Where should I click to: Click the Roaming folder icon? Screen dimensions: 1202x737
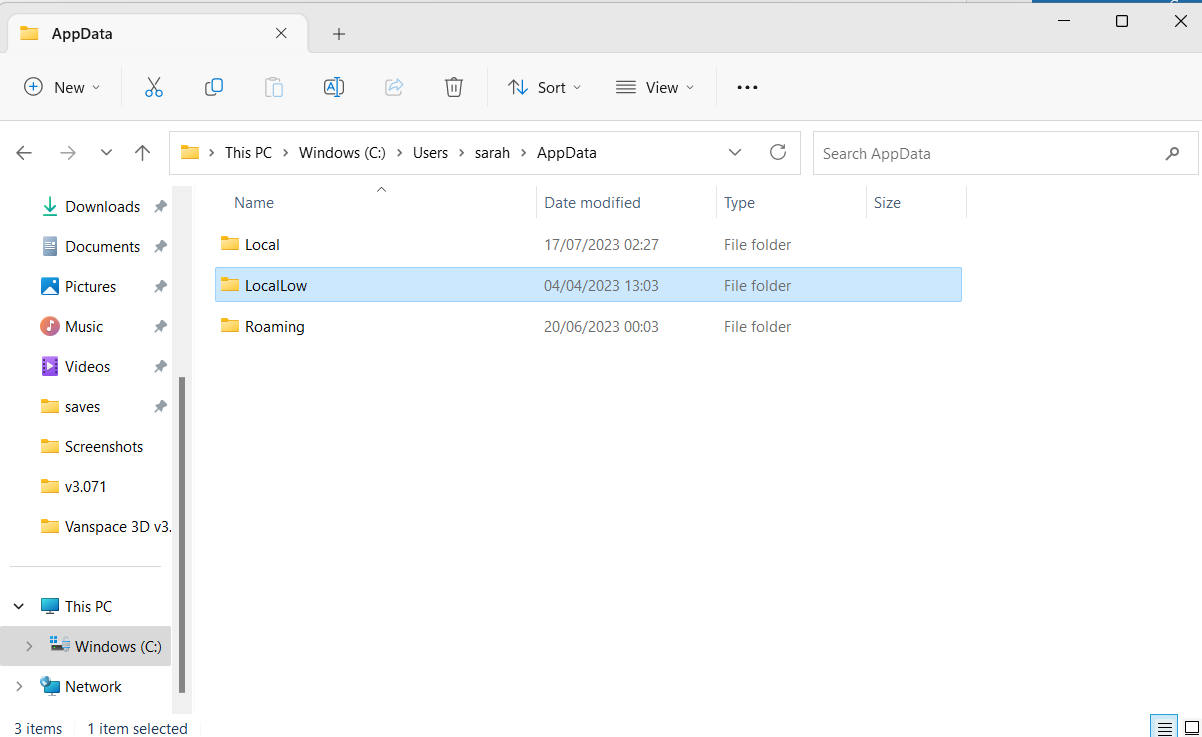[x=230, y=325]
